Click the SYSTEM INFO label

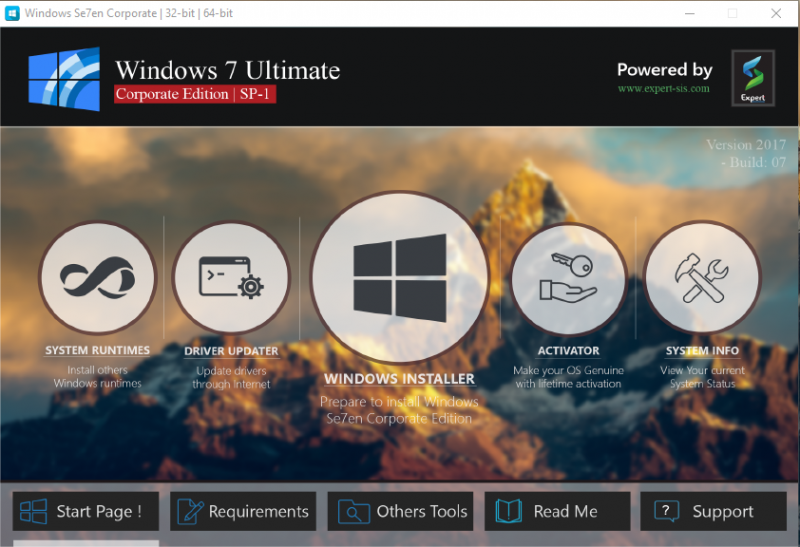[702, 351]
